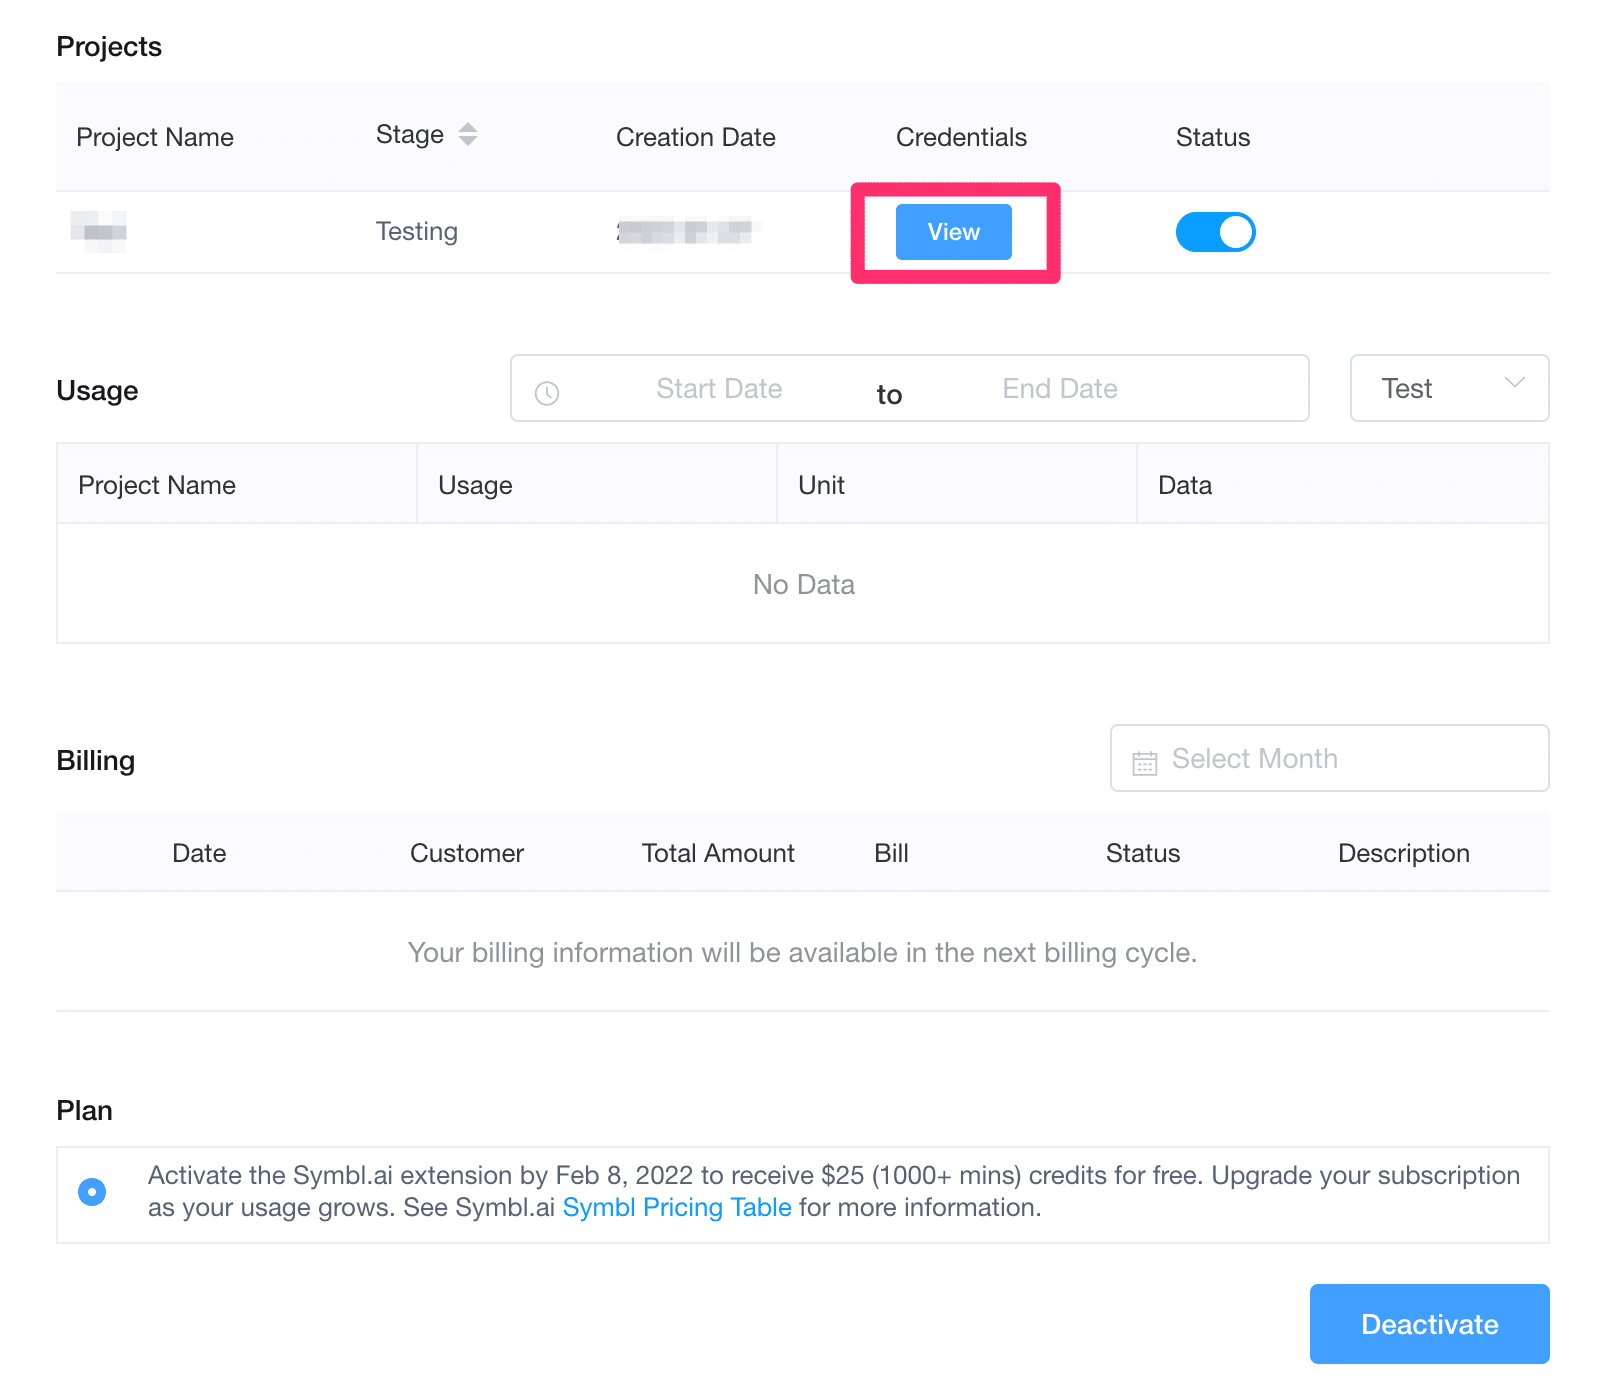Expand the dropdown chevron next to Test
The height and width of the screenshot is (1394, 1602).
pyautogui.click(x=1514, y=383)
